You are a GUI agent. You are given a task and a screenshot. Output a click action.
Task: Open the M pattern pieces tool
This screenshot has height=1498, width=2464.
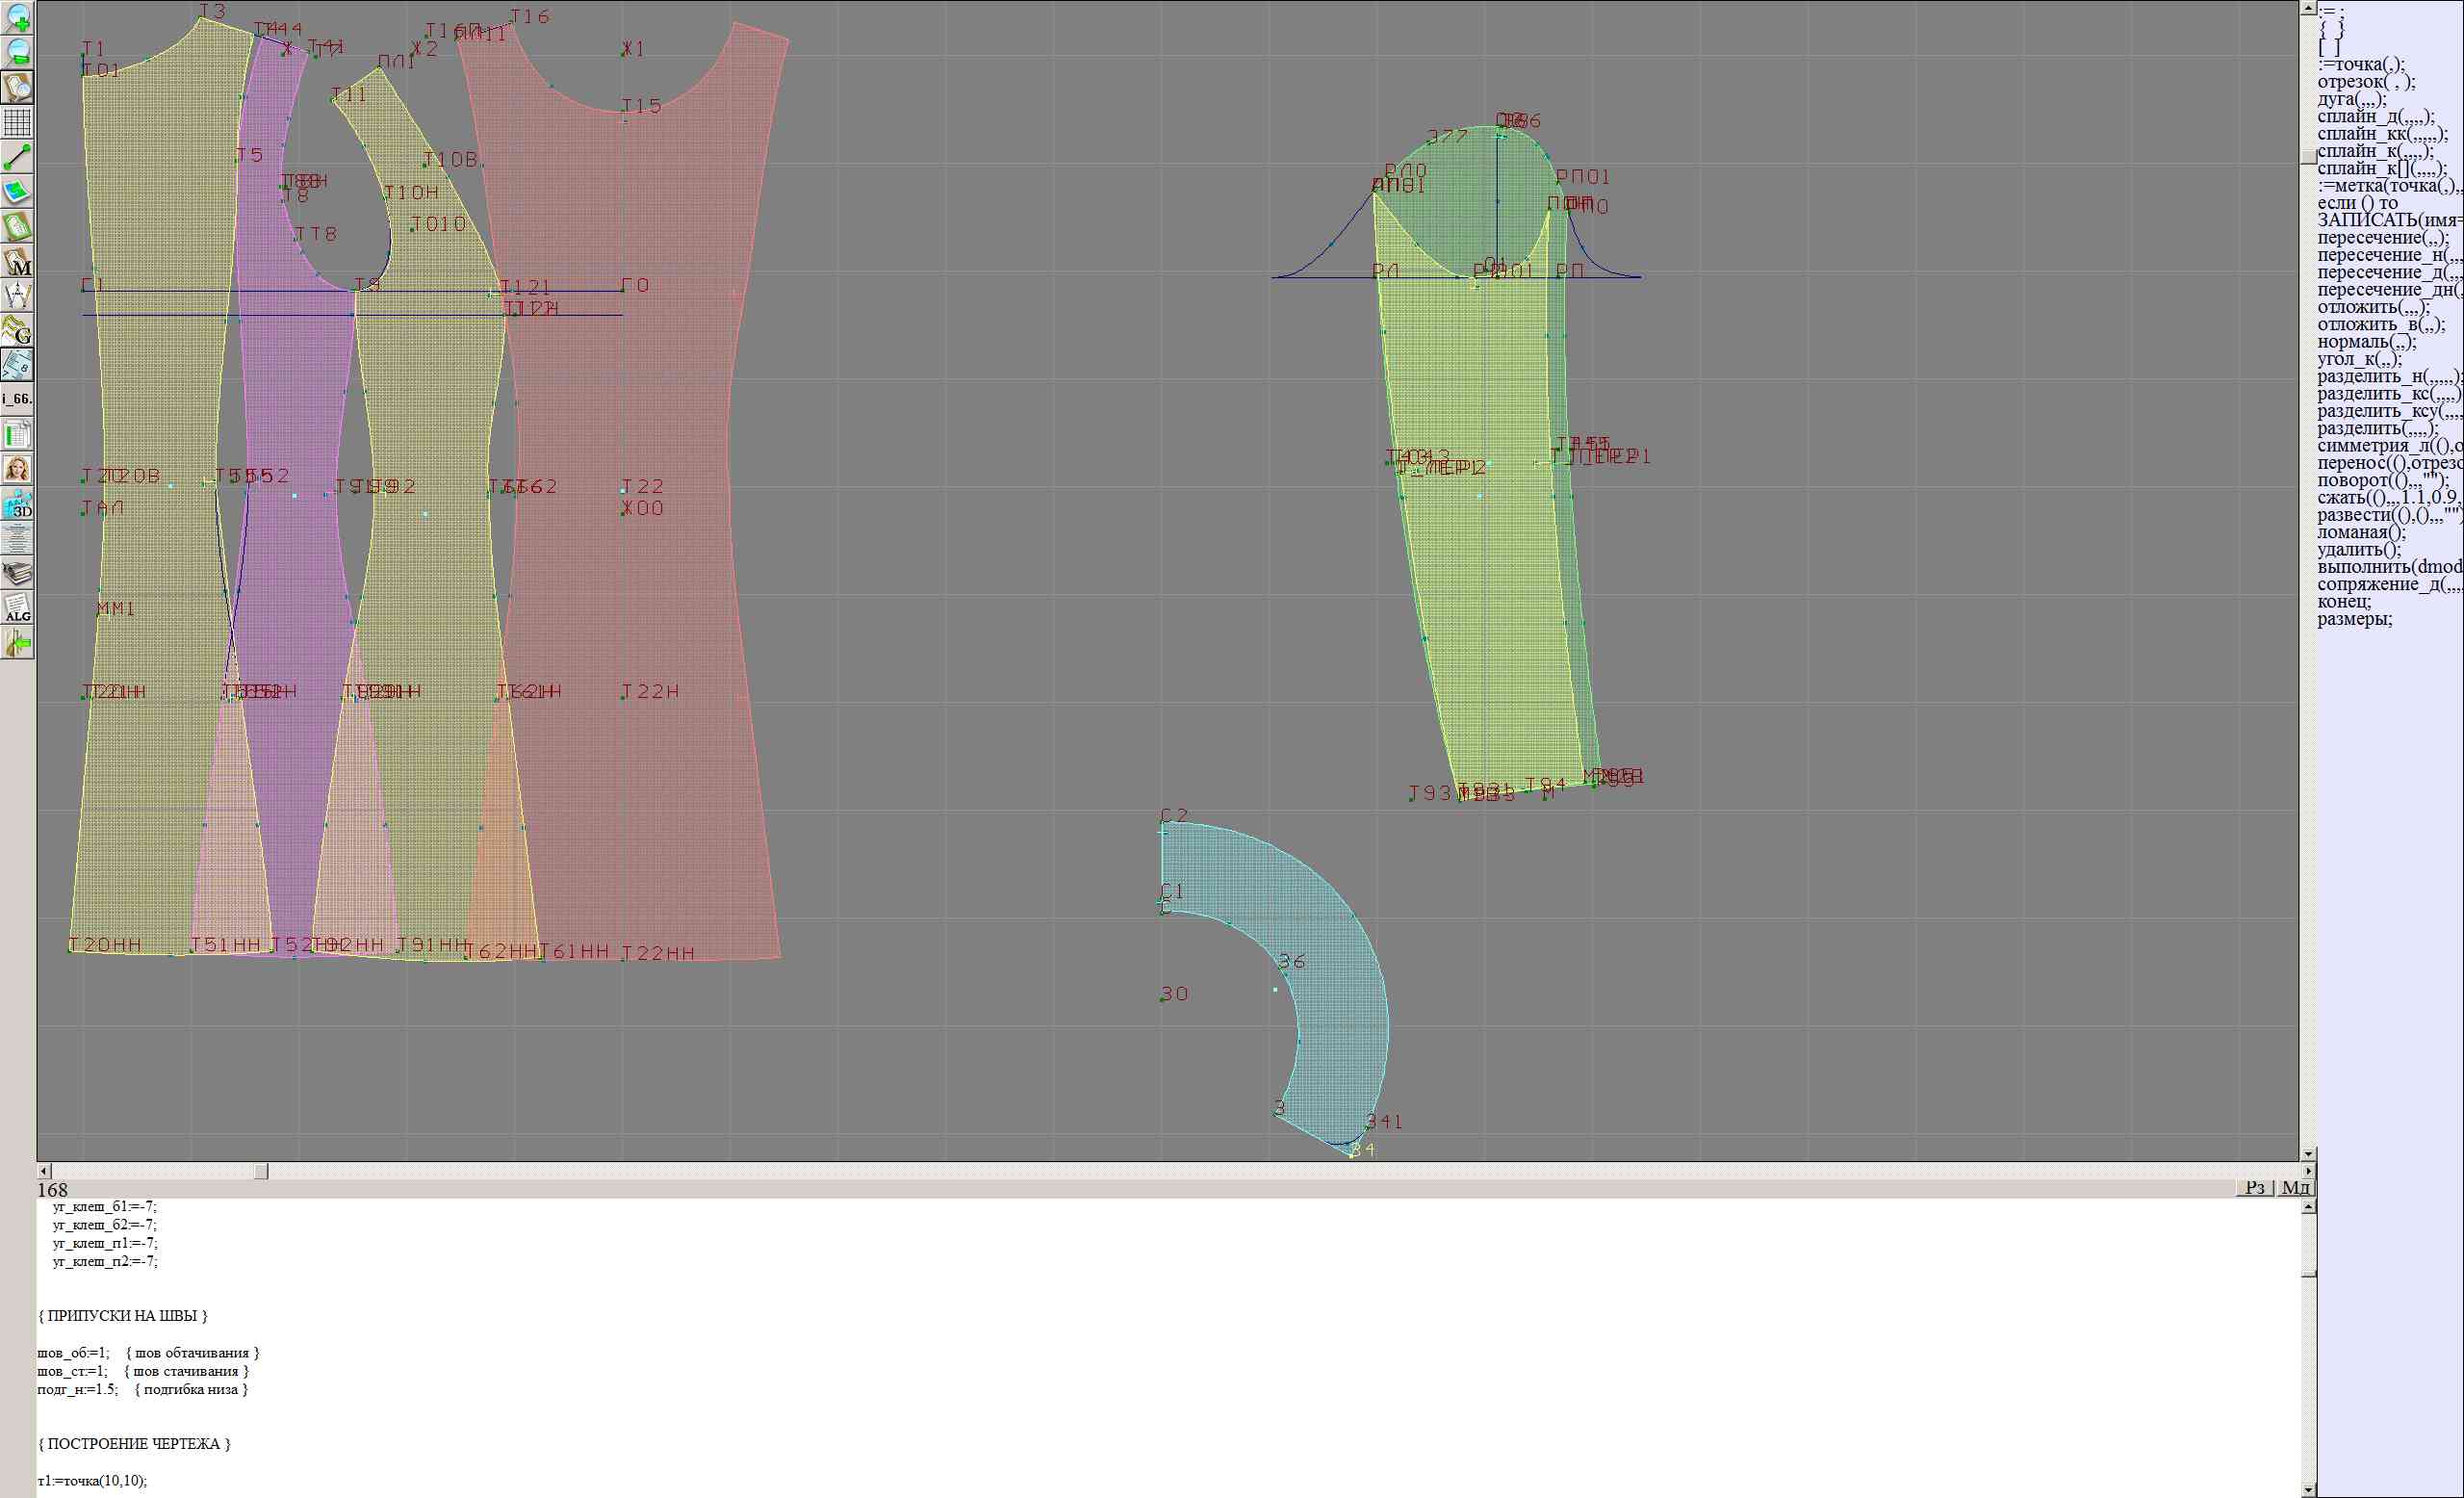pyautogui.click(x=18, y=263)
